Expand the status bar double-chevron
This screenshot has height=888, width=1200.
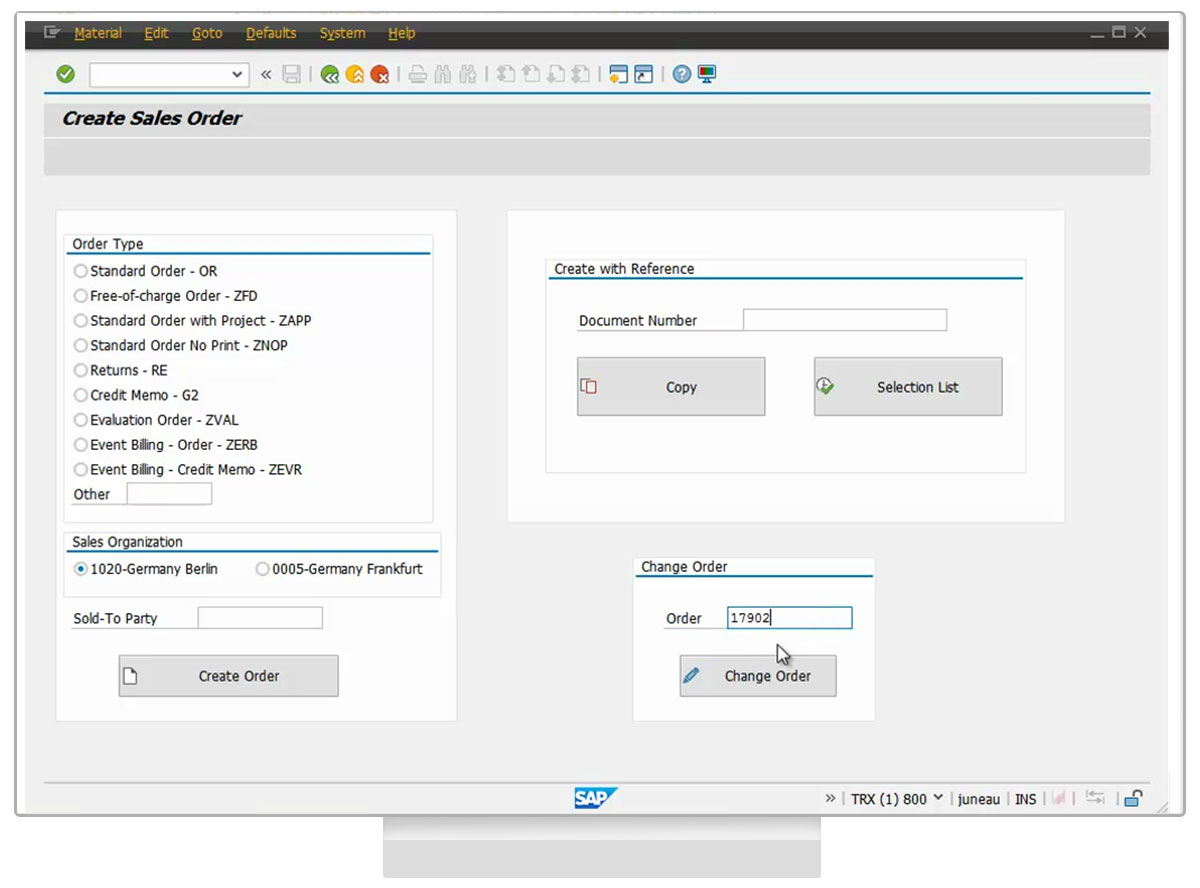(x=830, y=798)
